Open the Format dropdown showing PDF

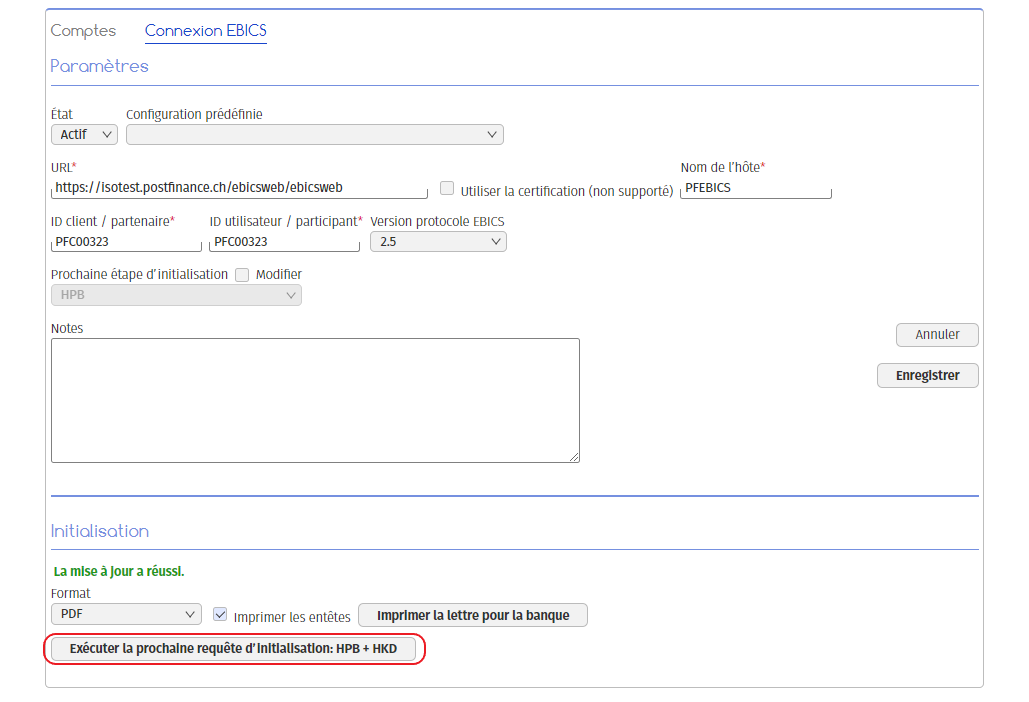126,614
